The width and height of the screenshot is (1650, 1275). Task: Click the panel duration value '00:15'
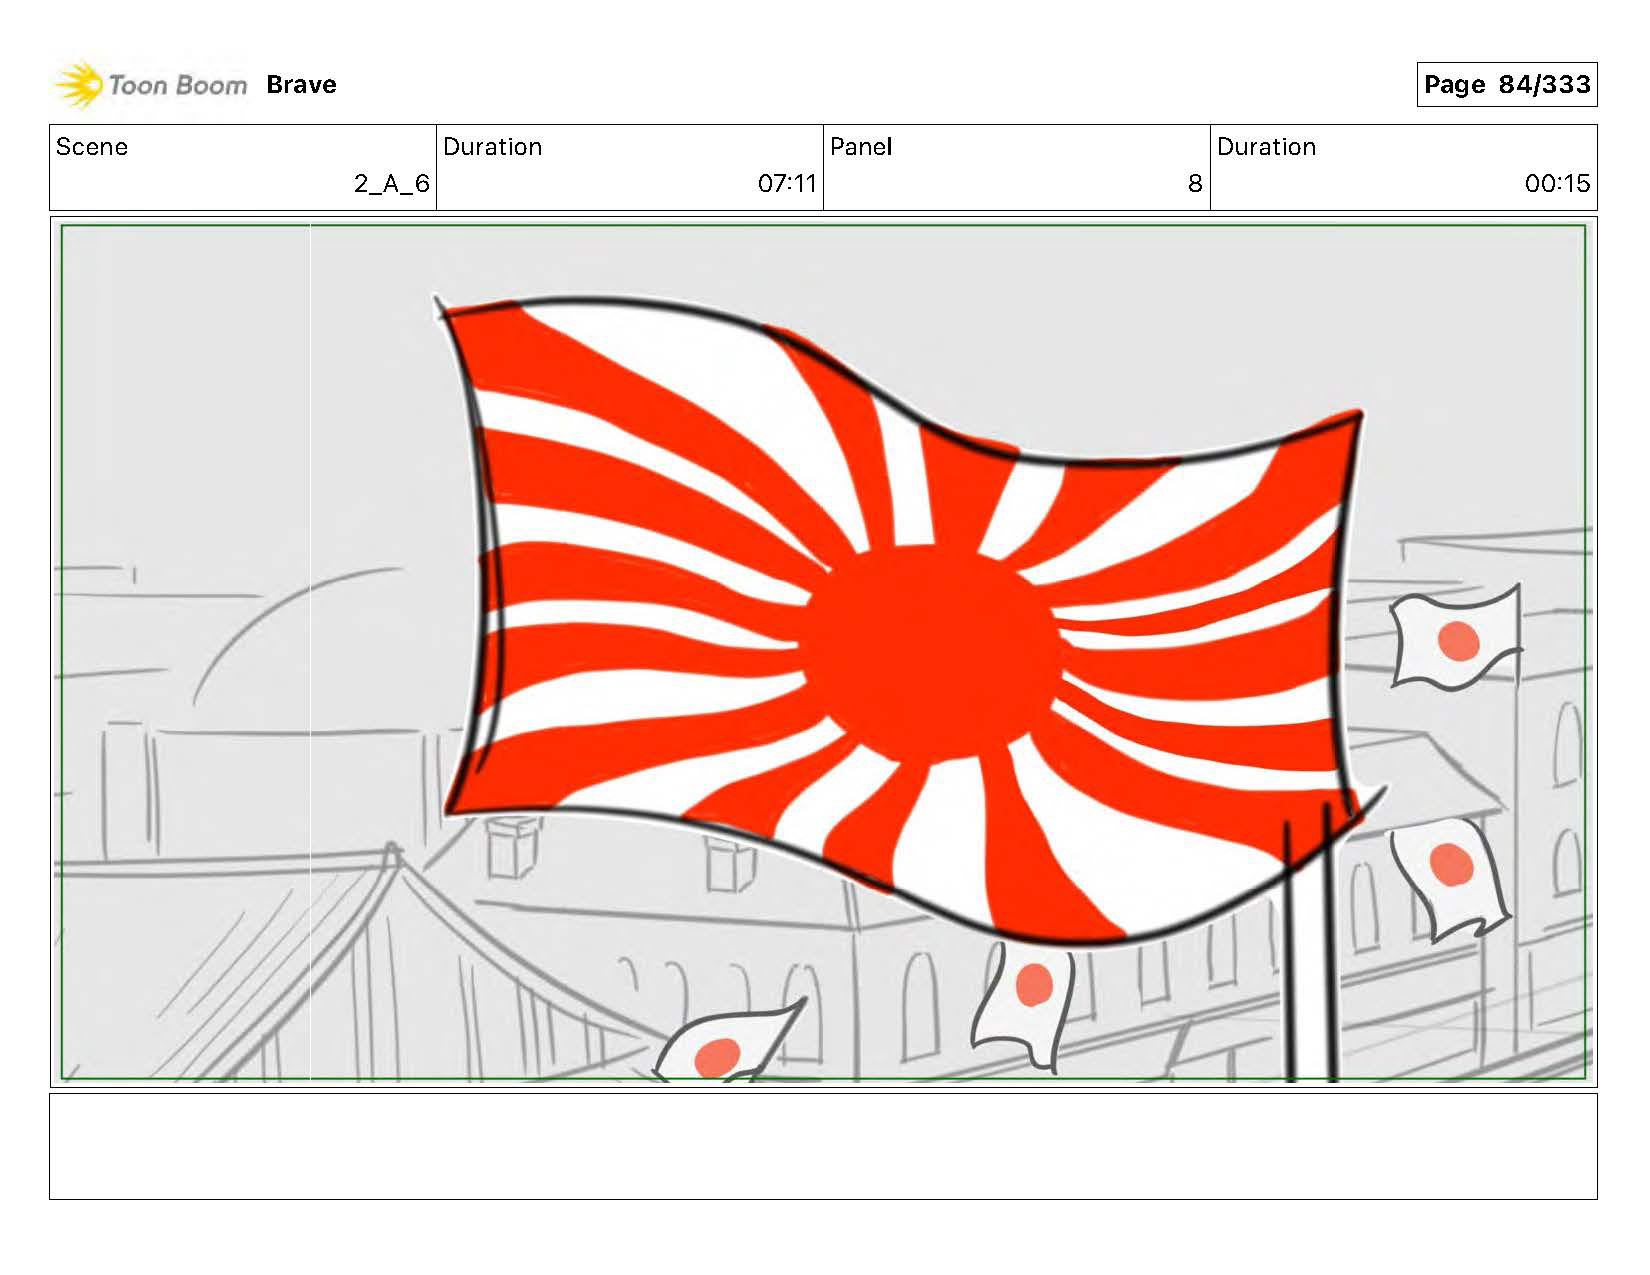pos(1557,184)
